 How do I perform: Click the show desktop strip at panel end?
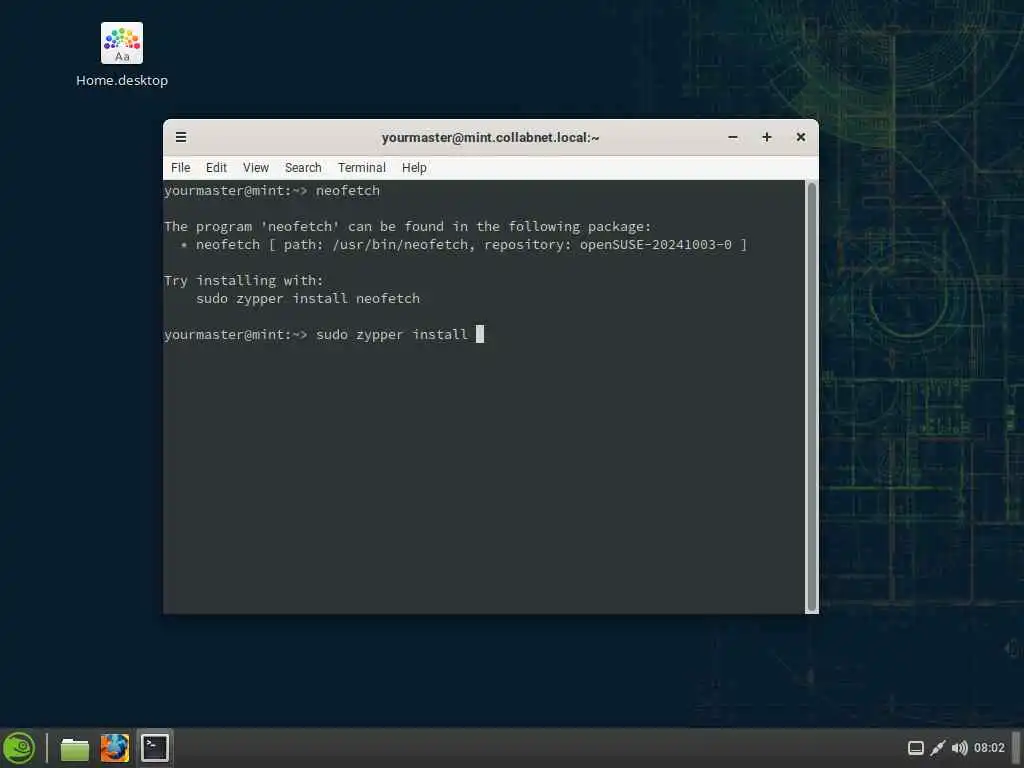1016,748
